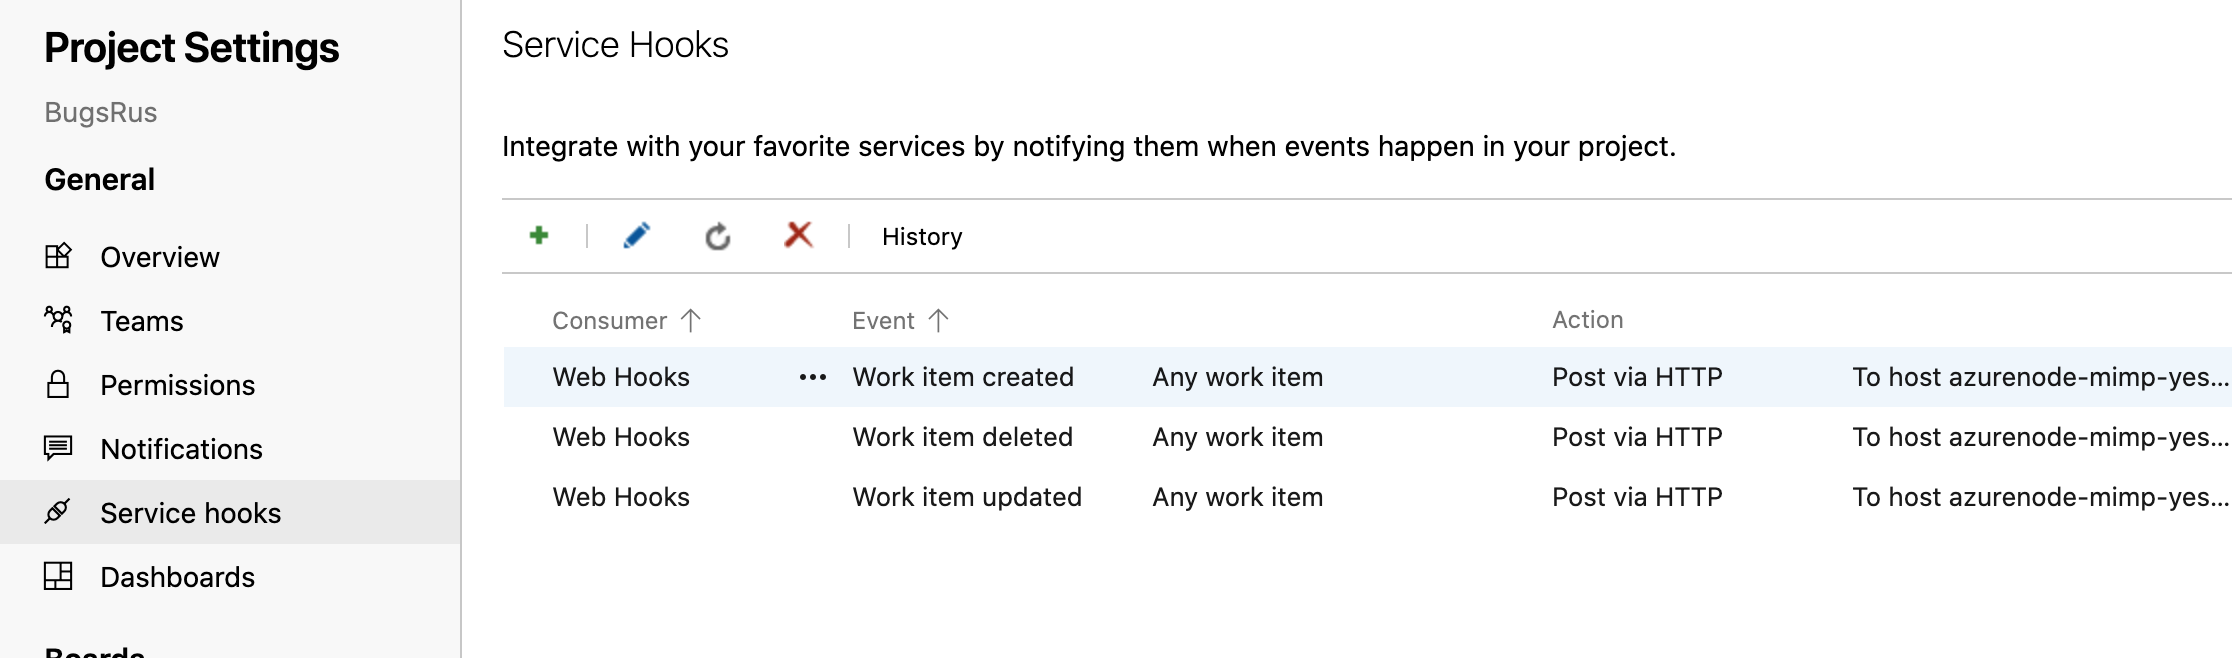Image resolution: width=2232 pixels, height=658 pixels.
Task: Click the refresh subscriptions icon
Action: [717, 237]
